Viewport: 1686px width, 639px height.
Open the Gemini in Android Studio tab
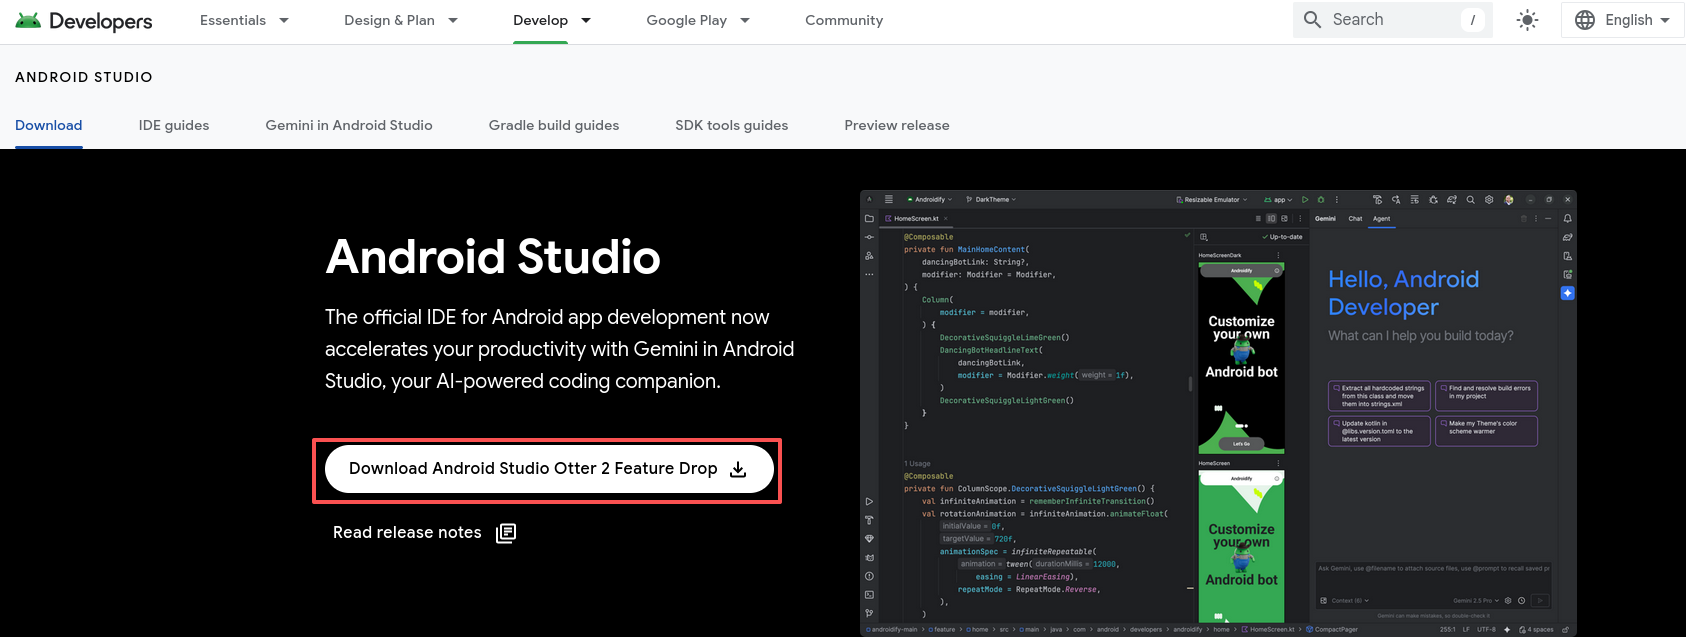tap(349, 125)
